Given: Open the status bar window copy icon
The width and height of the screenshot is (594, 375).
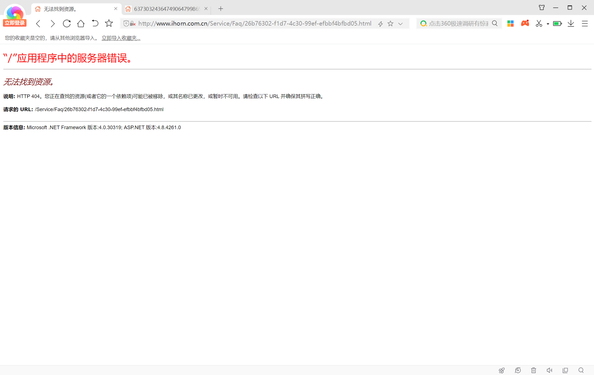Looking at the screenshot, I should [x=565, y=370].
